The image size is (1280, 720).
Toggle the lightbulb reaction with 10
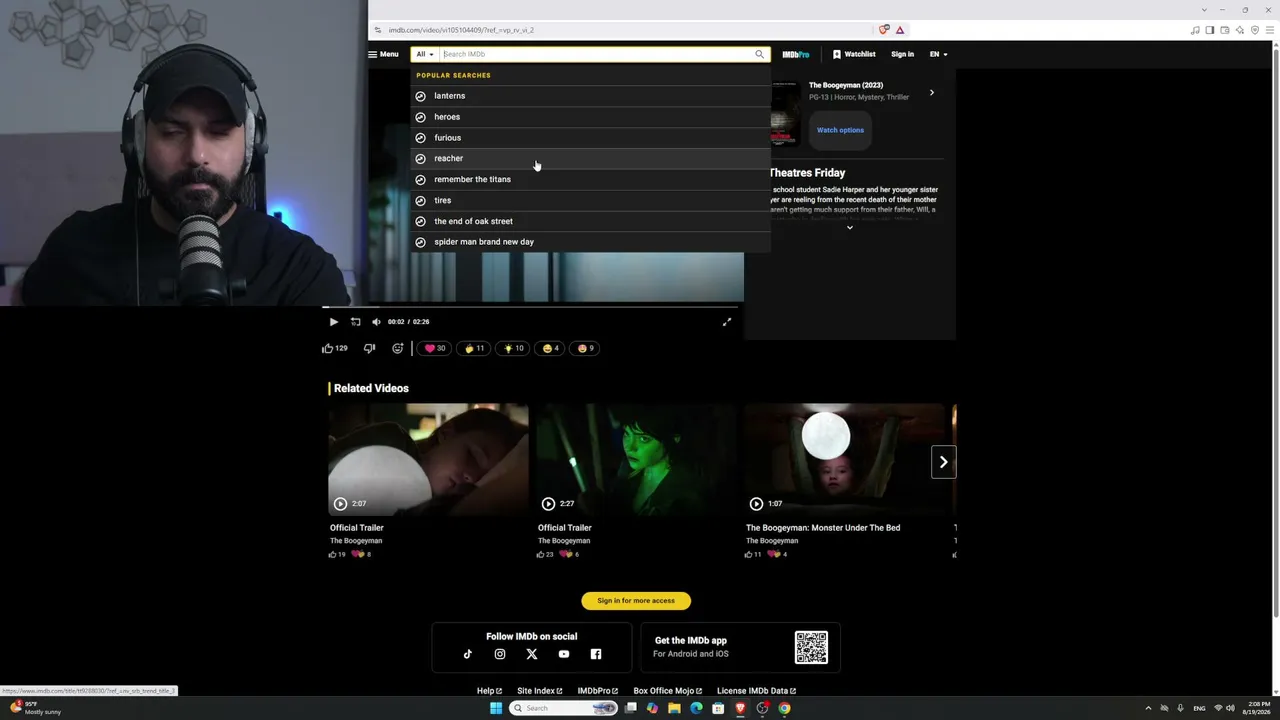point(514,348)
